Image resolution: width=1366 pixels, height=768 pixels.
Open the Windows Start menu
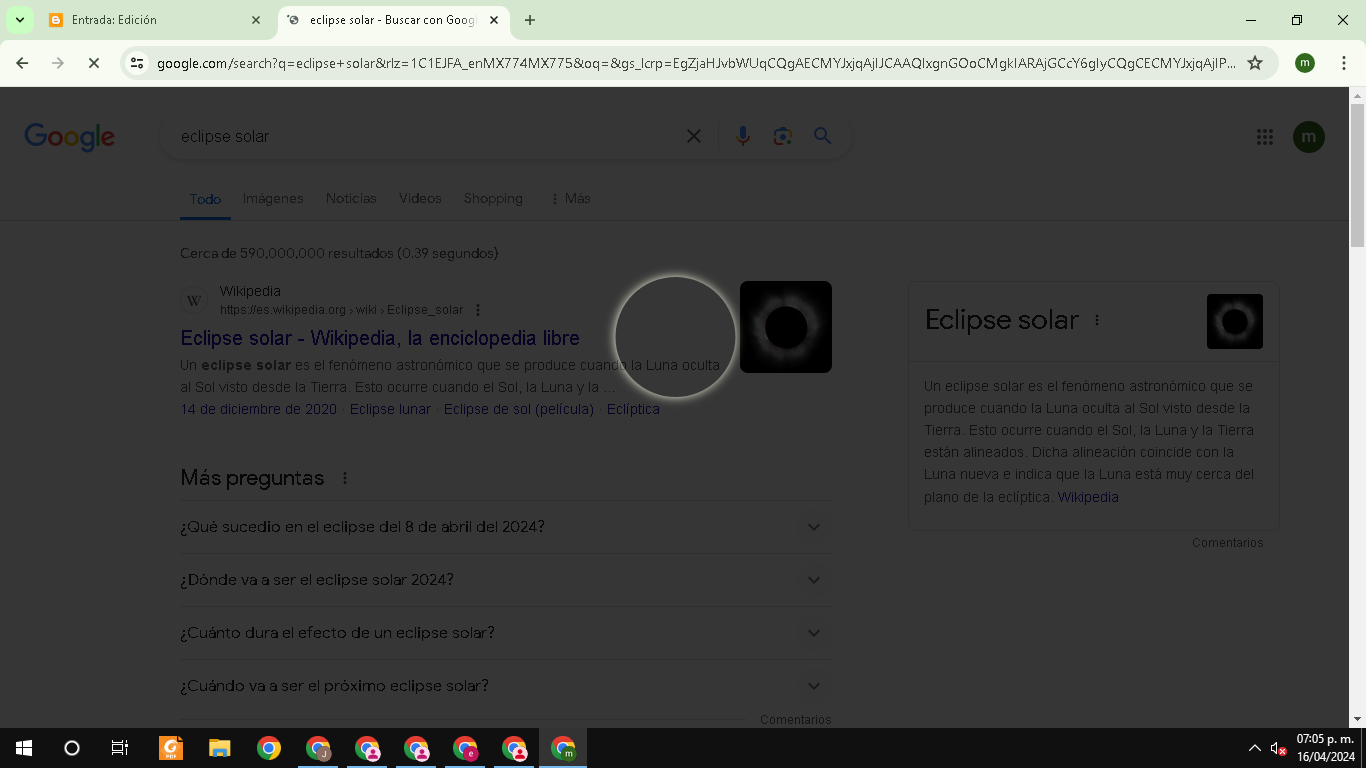click(x=24, y=748)
